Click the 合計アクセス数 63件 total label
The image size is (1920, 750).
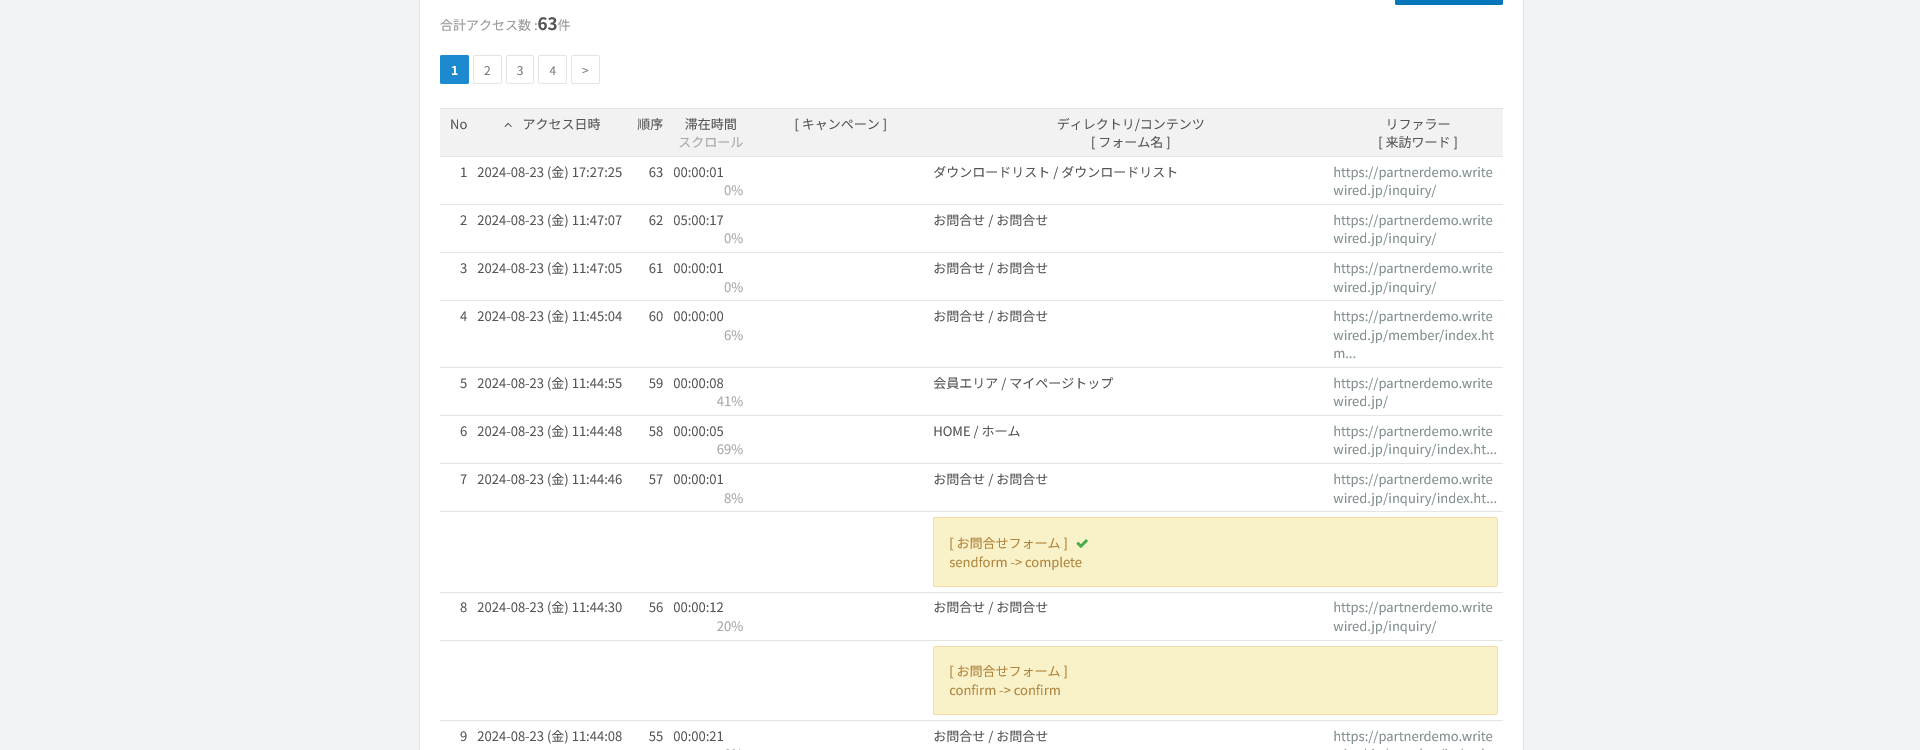point(505,24)
